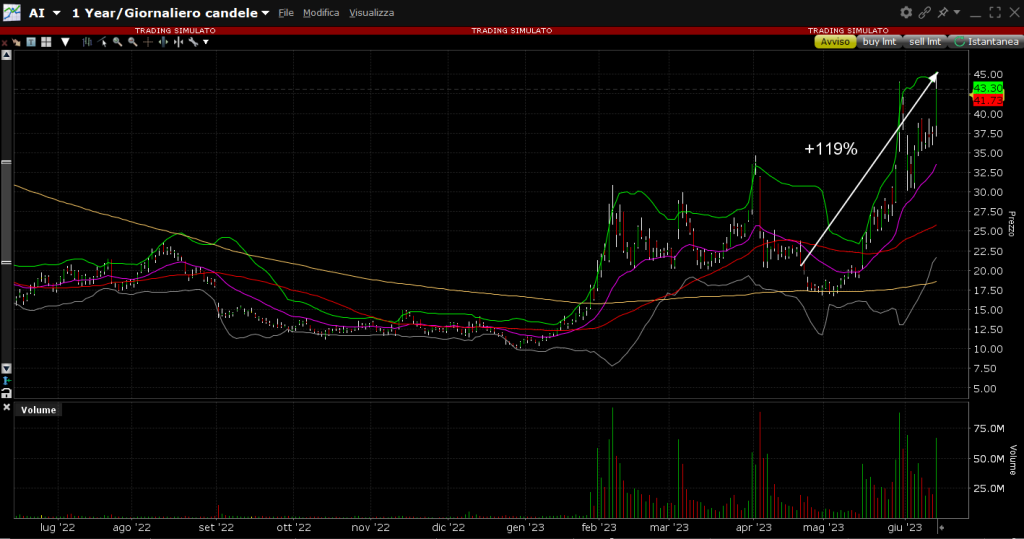Click the chart application logo icon

point(11,12)
